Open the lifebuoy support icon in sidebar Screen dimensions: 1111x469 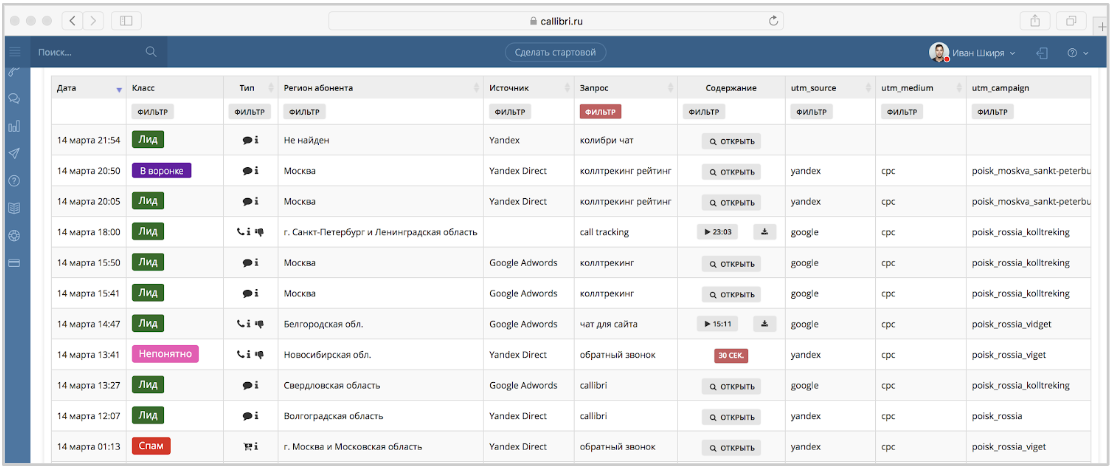coord(14,235)
